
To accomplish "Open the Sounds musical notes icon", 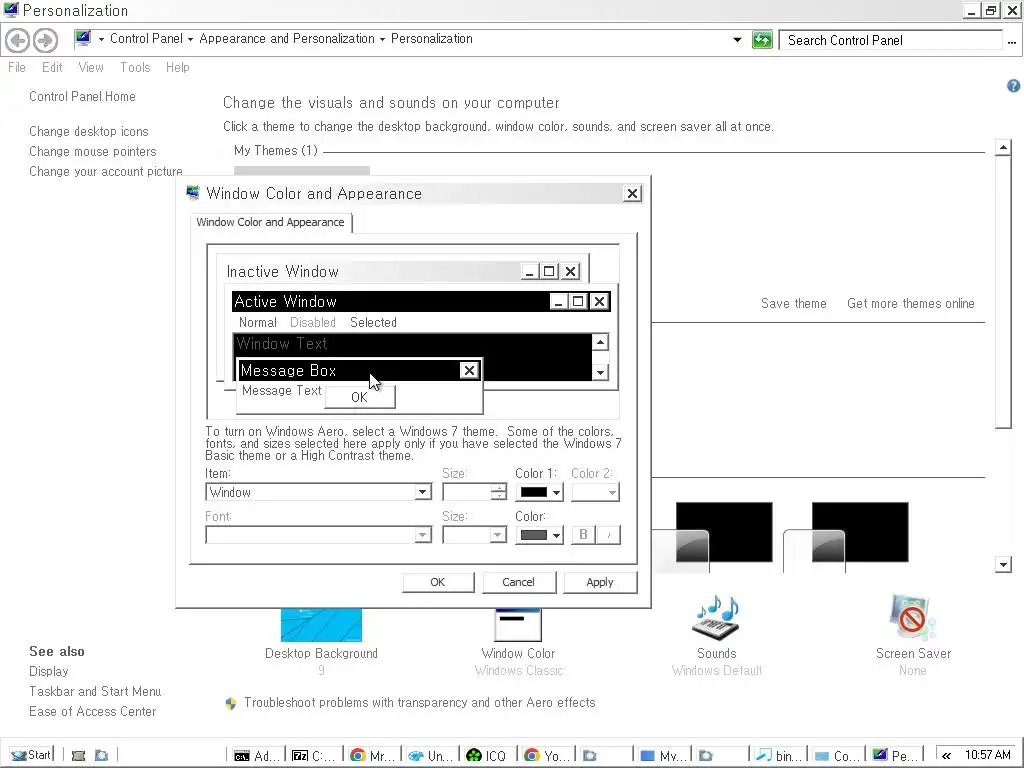I will click(716, 617).
